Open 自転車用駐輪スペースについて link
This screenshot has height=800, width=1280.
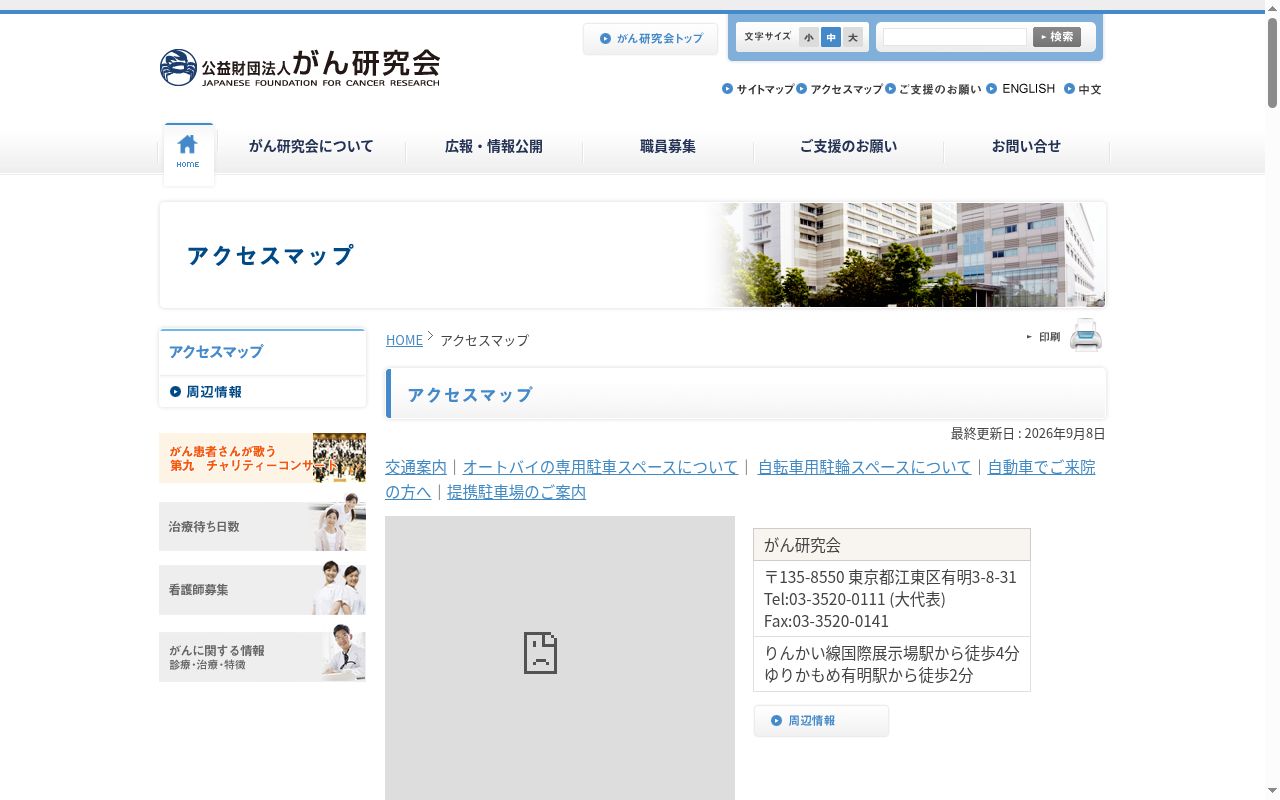[x=864, y=467]
